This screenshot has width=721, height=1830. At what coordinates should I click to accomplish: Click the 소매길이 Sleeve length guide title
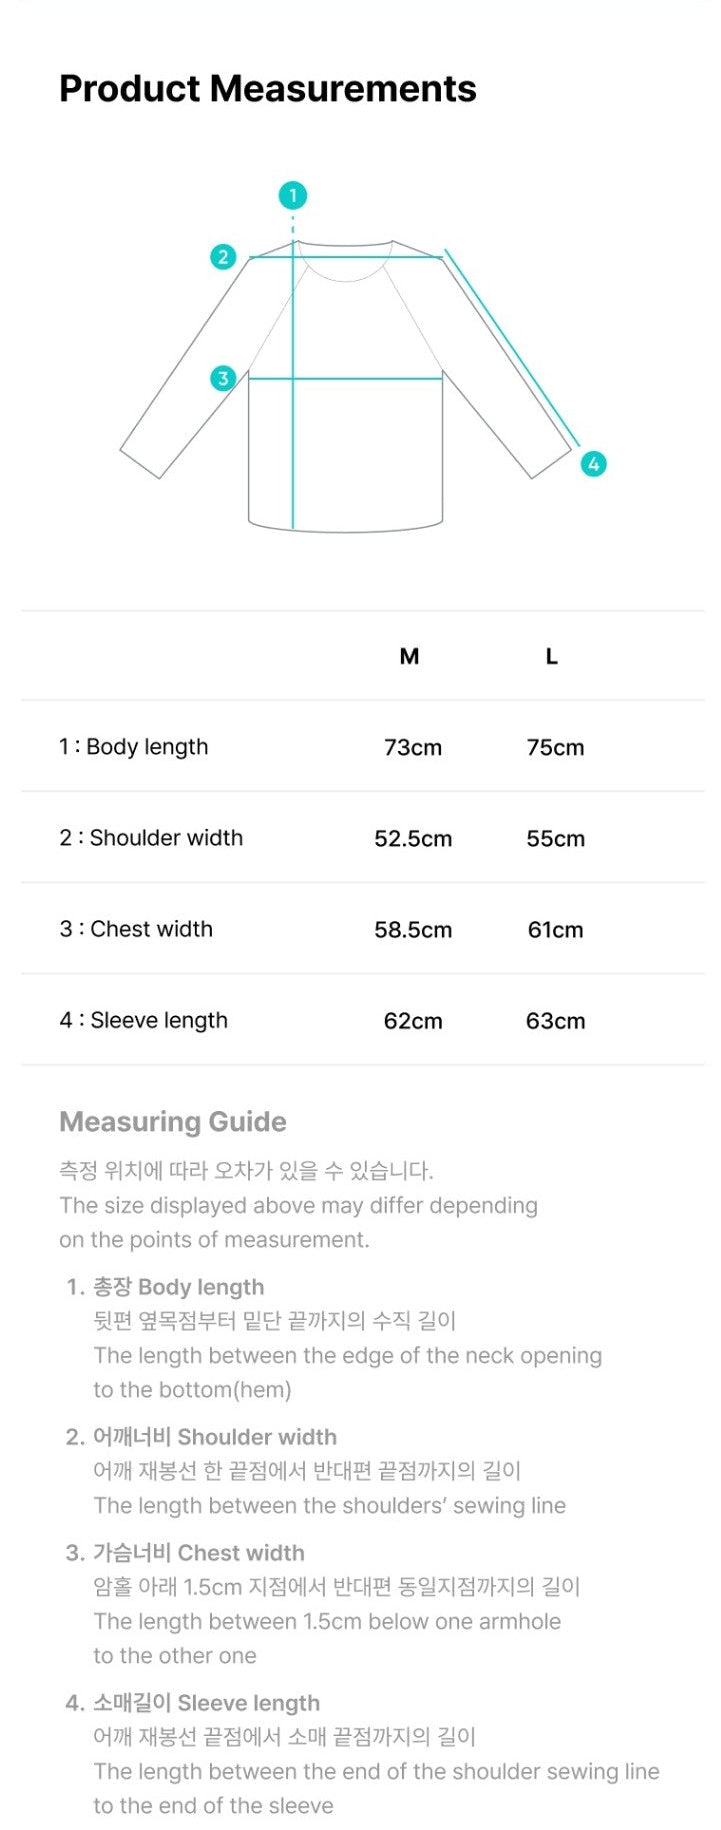point(206,1703)
